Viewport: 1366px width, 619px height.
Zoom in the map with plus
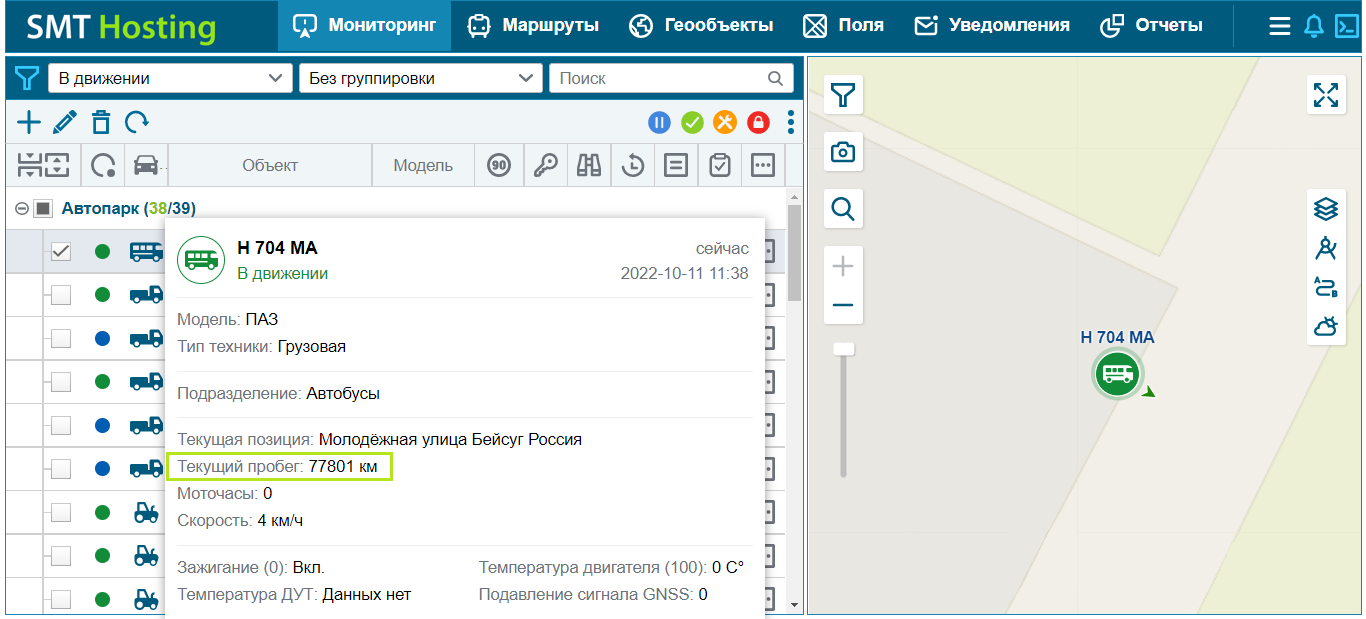(843, 266)
